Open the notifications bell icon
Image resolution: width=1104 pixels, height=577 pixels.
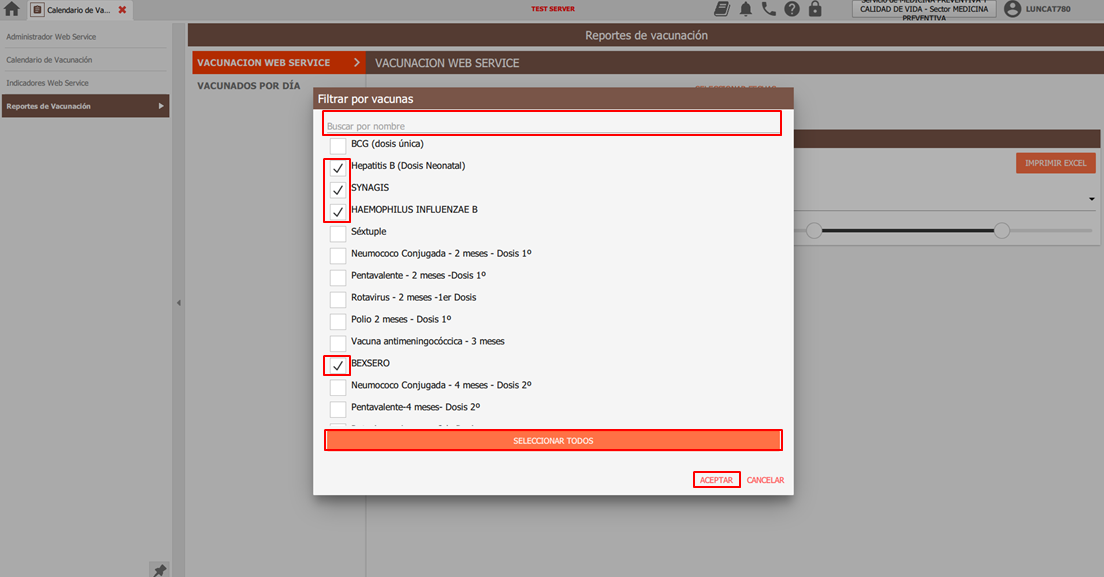coord(746,9)
